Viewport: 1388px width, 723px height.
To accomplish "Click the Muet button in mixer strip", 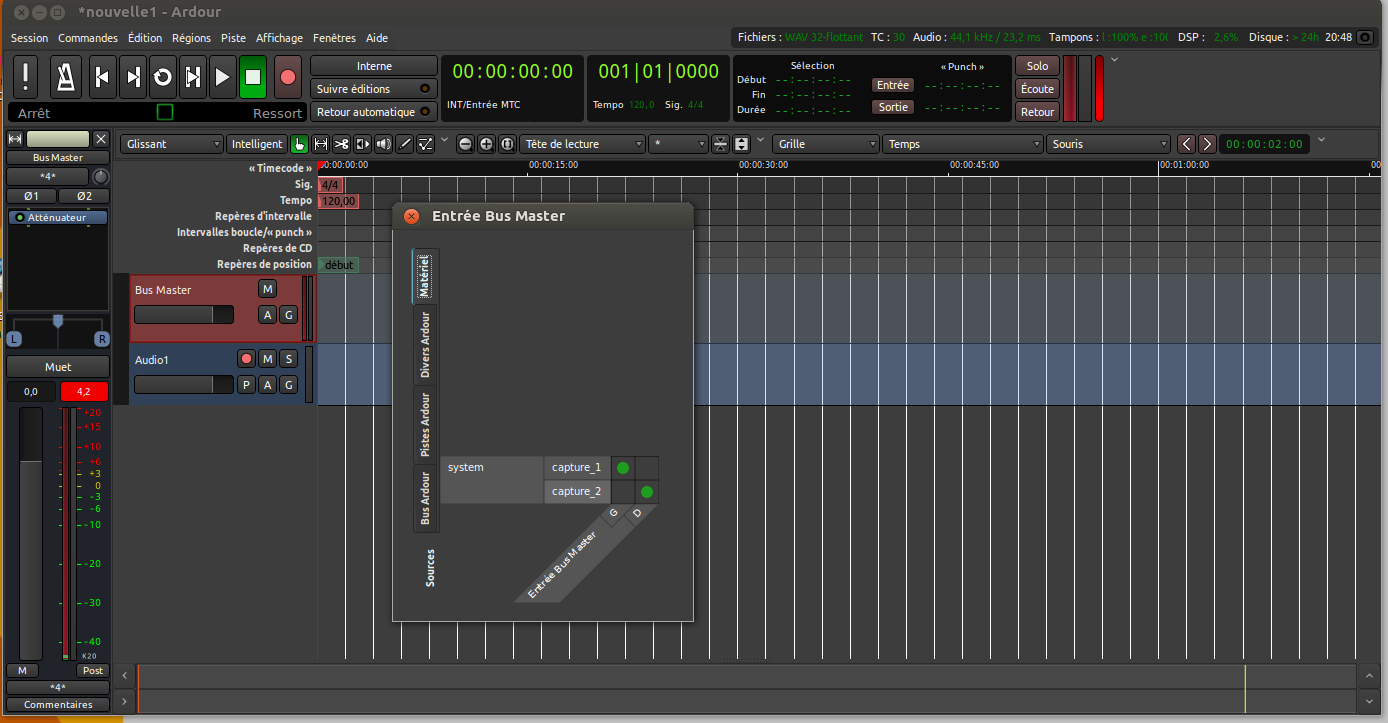I will tap(58, 367).
